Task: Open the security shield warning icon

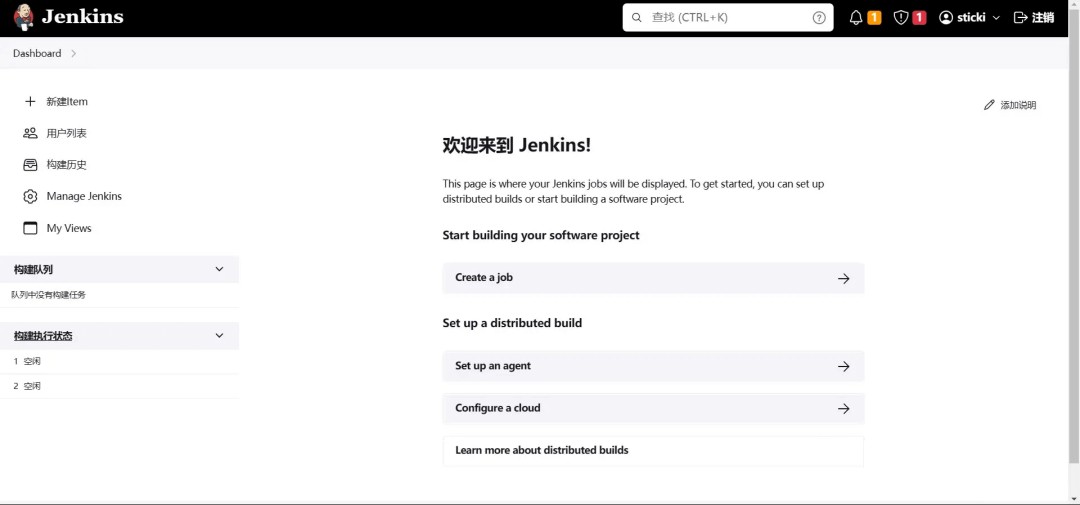Action: tap(900, 18)
